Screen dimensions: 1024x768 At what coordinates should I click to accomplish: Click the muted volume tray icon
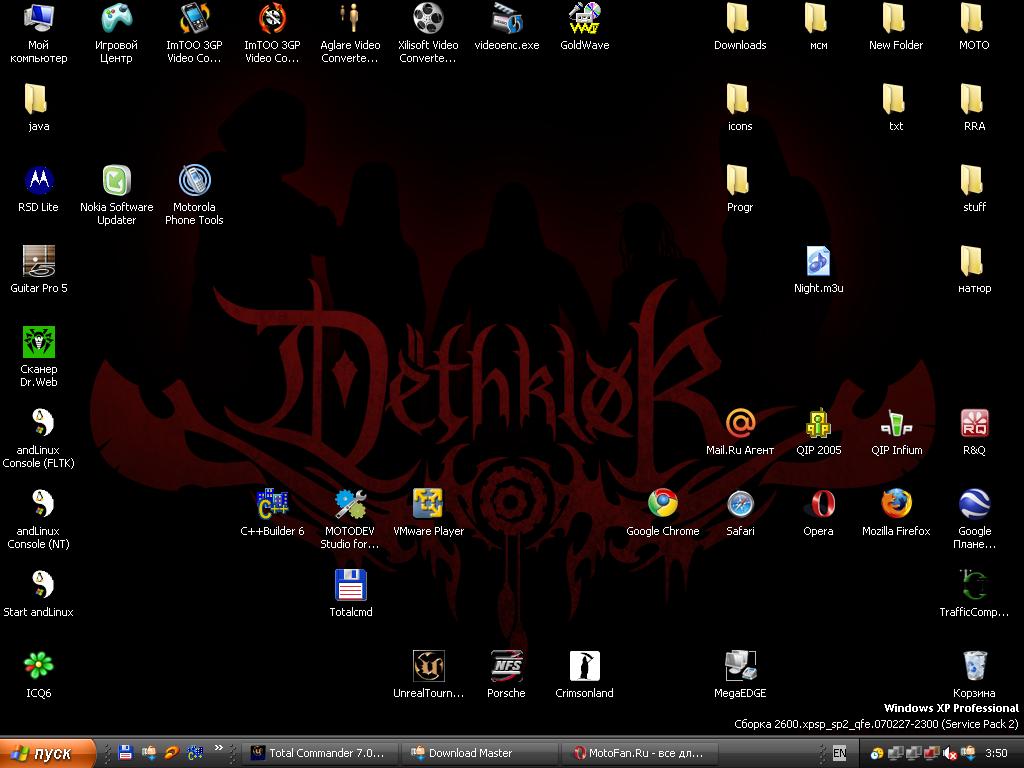click(950, 753)
